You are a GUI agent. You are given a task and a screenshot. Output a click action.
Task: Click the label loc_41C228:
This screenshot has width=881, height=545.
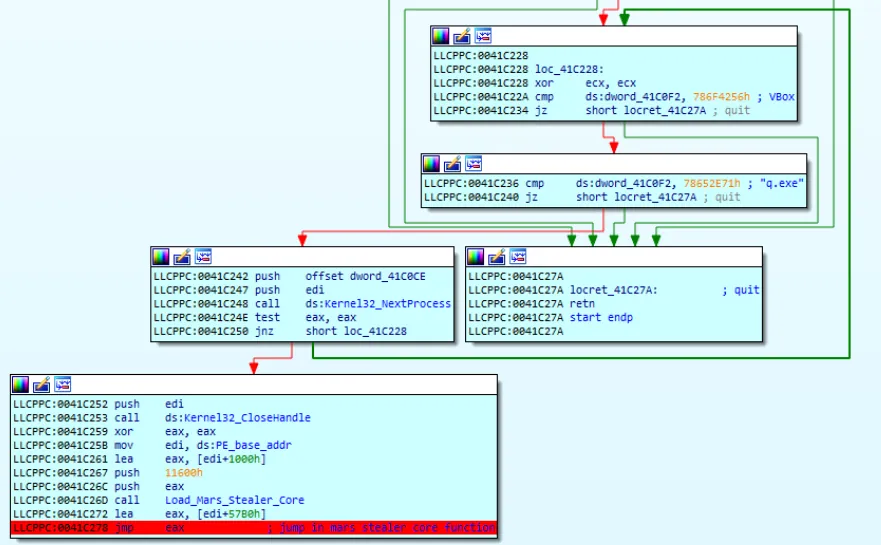(x=569, y=69)
